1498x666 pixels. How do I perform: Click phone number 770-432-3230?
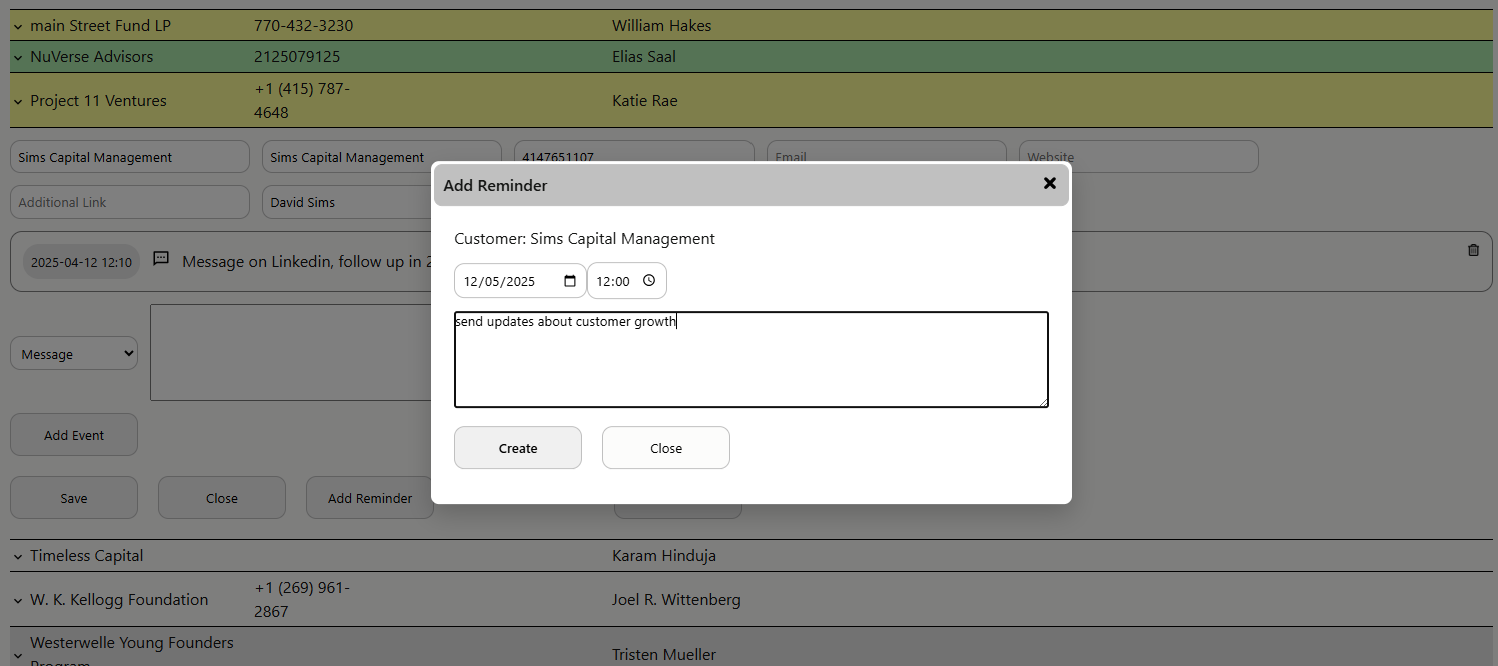coord(304,26)
